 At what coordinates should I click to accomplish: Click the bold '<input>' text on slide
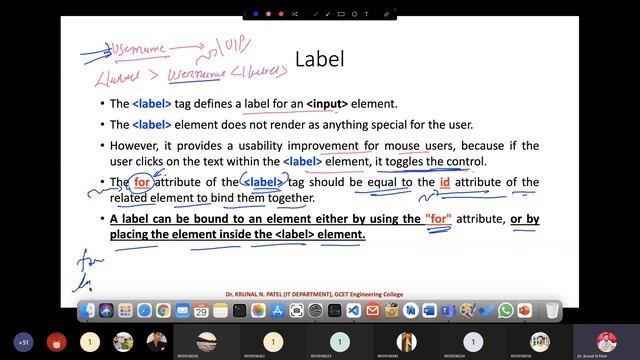click(327, 104)
